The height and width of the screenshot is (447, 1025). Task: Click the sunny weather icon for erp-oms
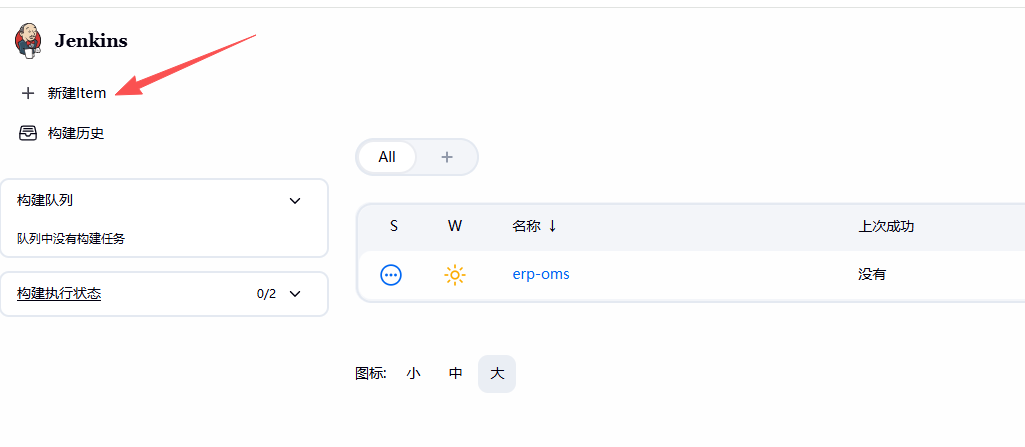click(x=454, y=275)
